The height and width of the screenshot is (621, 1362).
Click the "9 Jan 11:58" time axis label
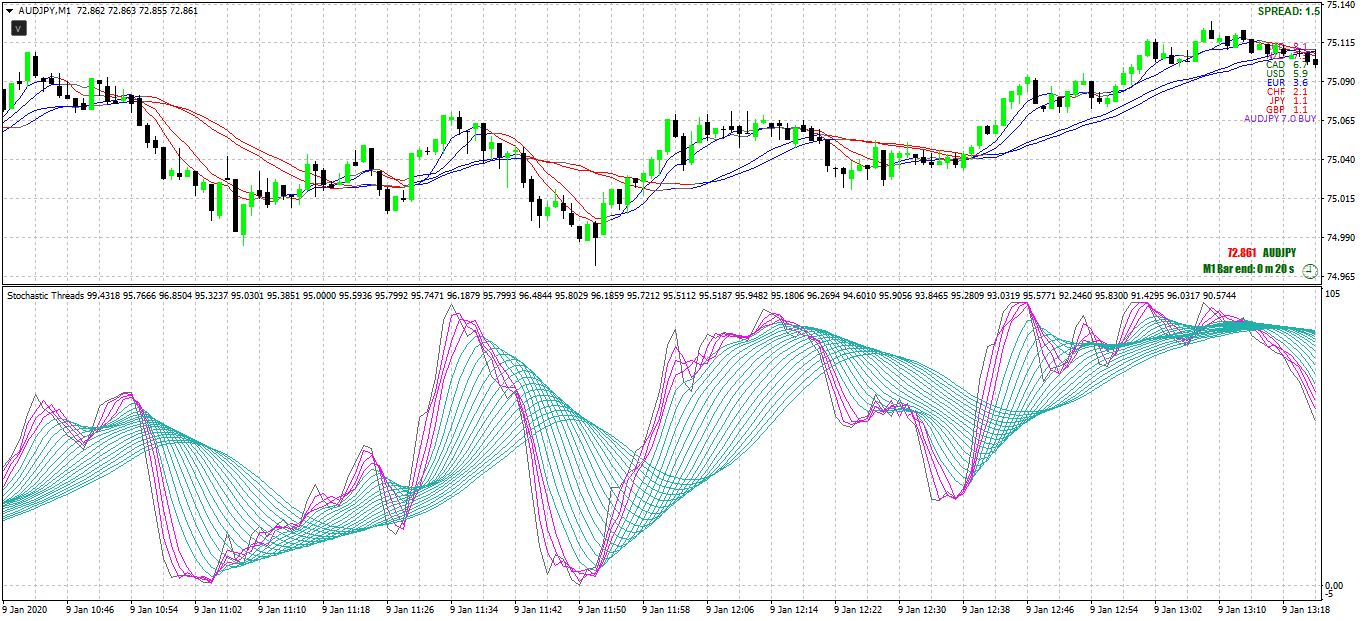click(x=667, y=609)
